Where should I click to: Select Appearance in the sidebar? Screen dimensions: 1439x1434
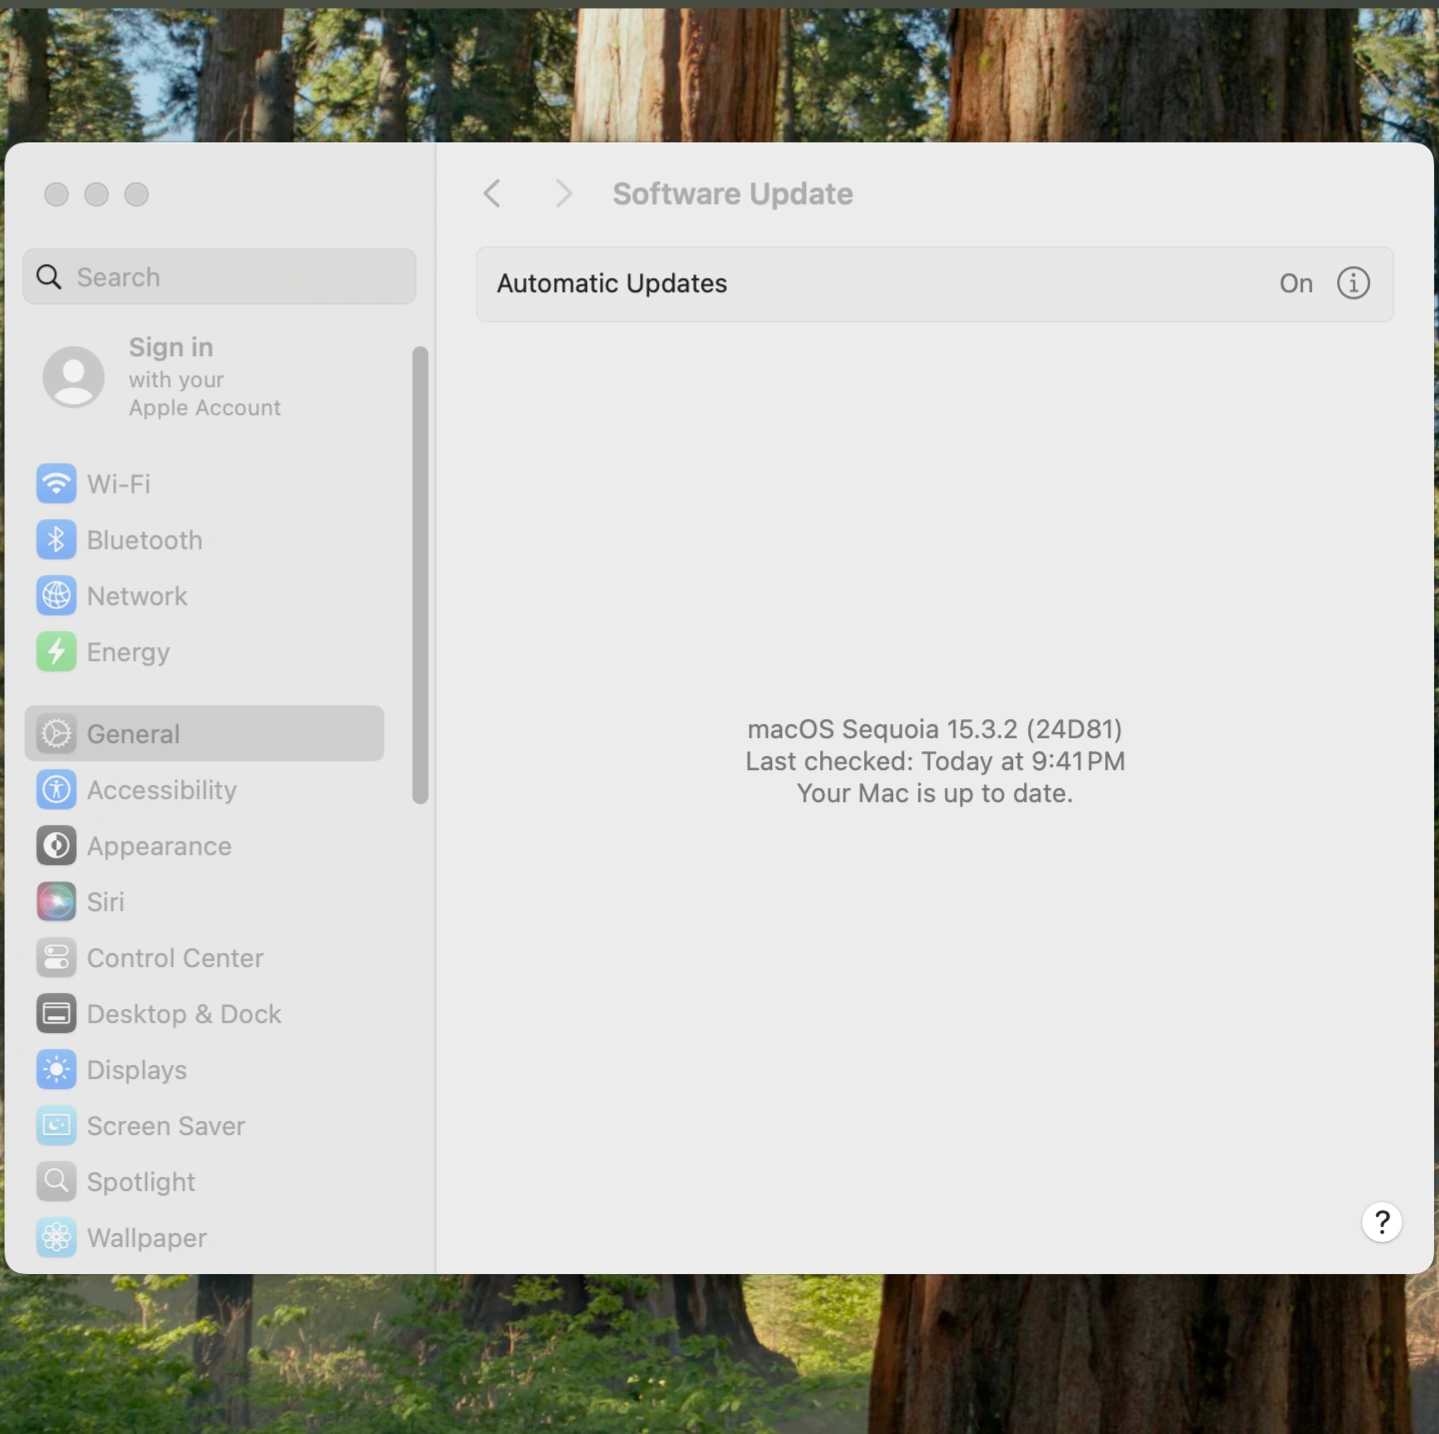(159, 846)
